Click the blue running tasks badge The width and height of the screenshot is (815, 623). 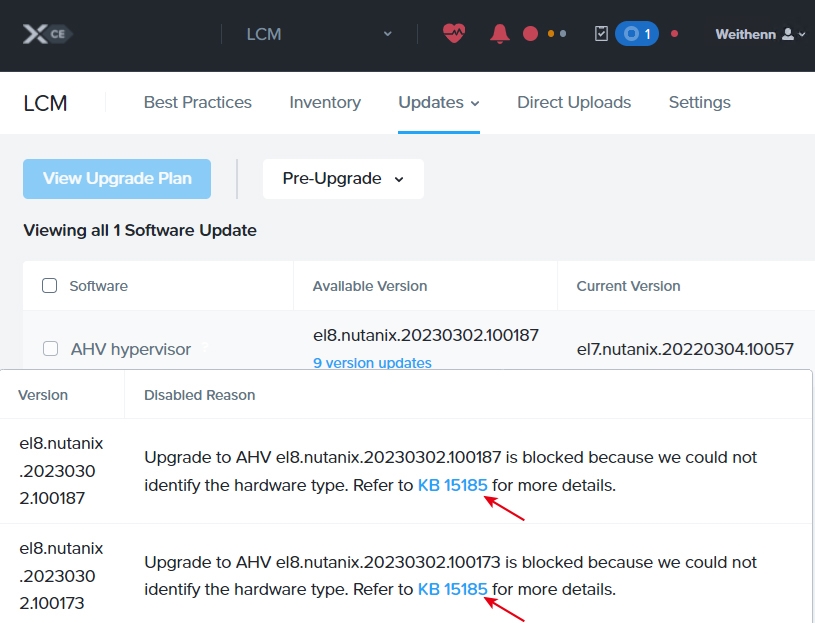637,34
